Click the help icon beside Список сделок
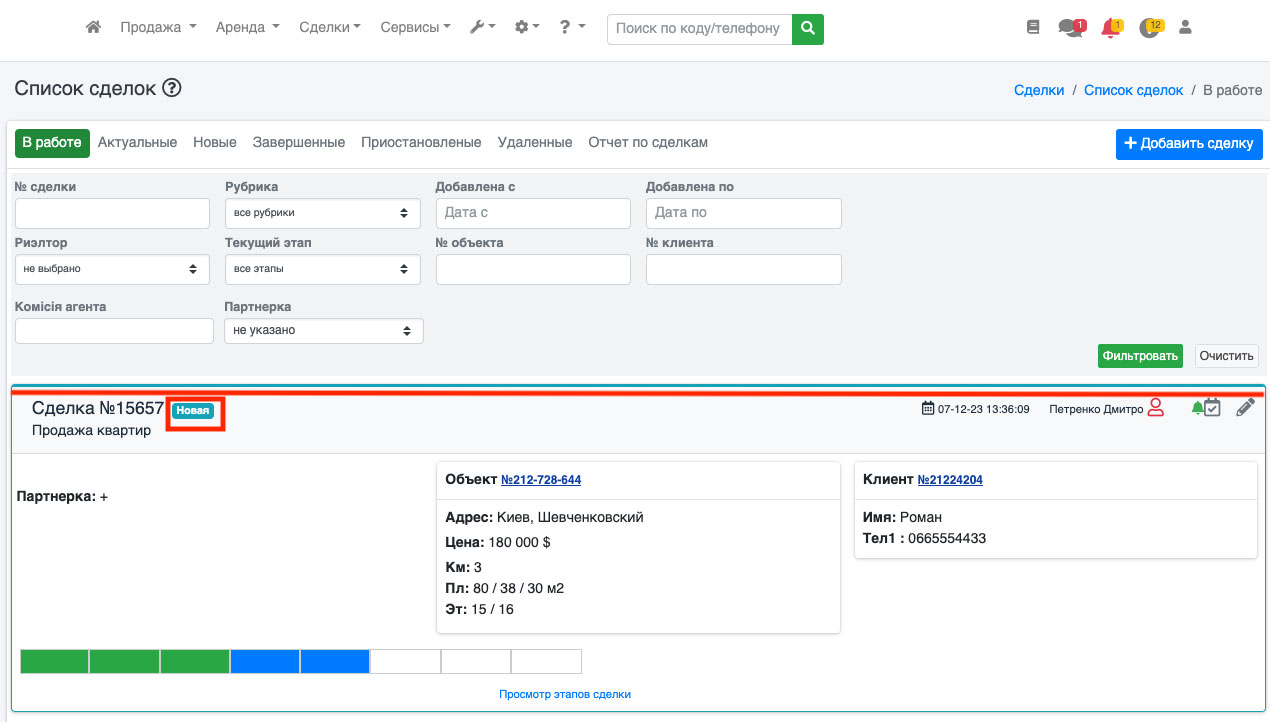This screenshot has width=1270, height=722. coord(172,89)
